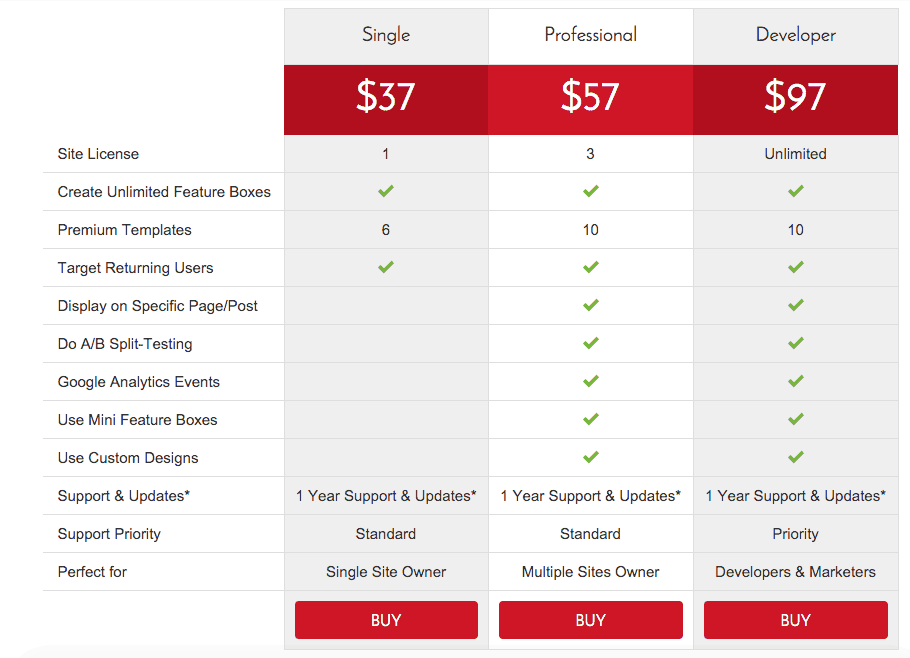The image size is (910, 658).
Task: Click the Developers & Marketers text
Action: pyautogui.click(x=795, y=572)
